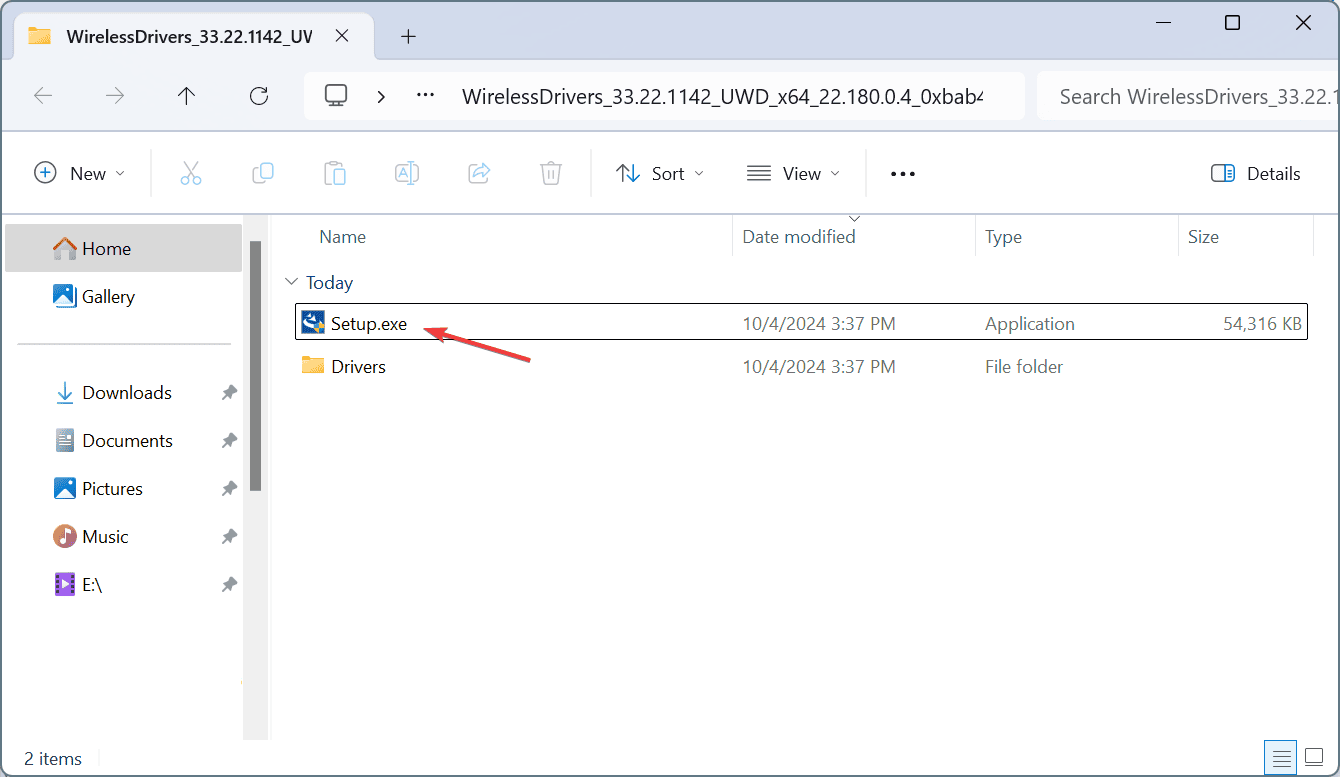Unpin Documents using its pin icon
Image resolution: width=1340 pixels, height=777 pixels.
click(x=229, y=441)
